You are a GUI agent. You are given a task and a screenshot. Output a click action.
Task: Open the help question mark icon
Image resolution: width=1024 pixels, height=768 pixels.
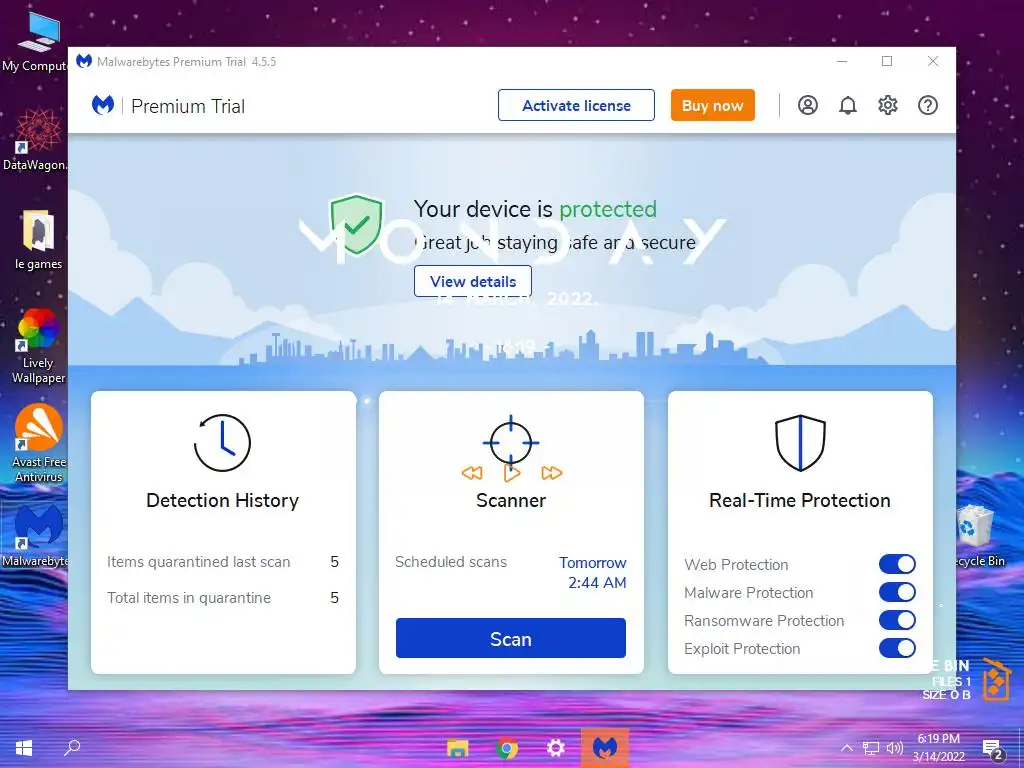coord(927,105)
